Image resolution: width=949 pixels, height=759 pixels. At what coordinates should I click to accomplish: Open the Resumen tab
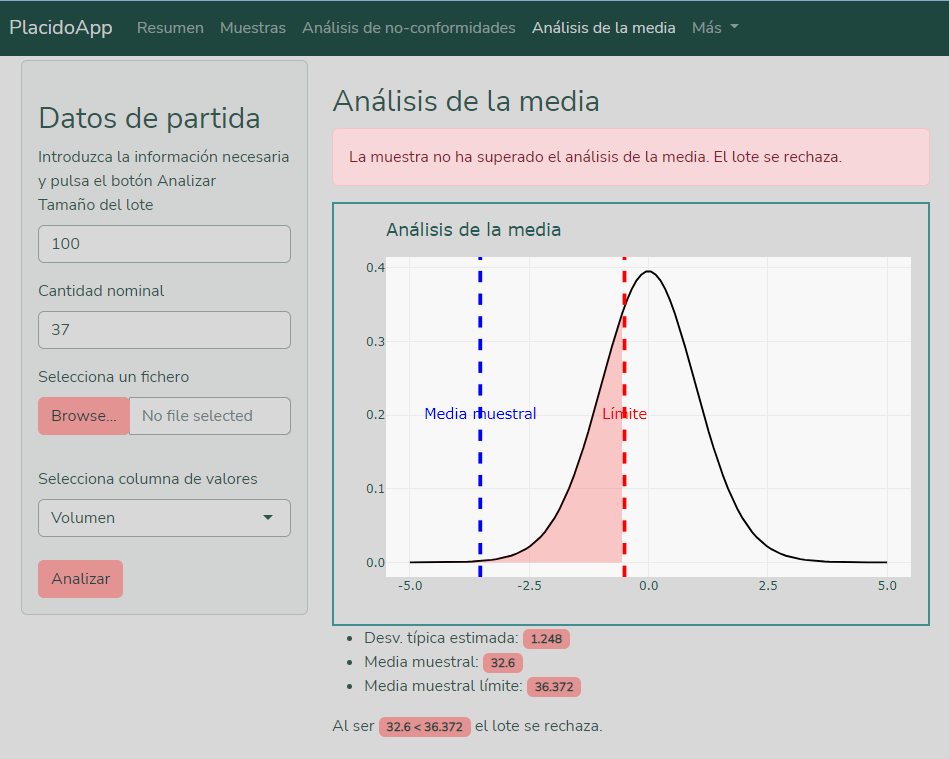[x=170, y=28]
